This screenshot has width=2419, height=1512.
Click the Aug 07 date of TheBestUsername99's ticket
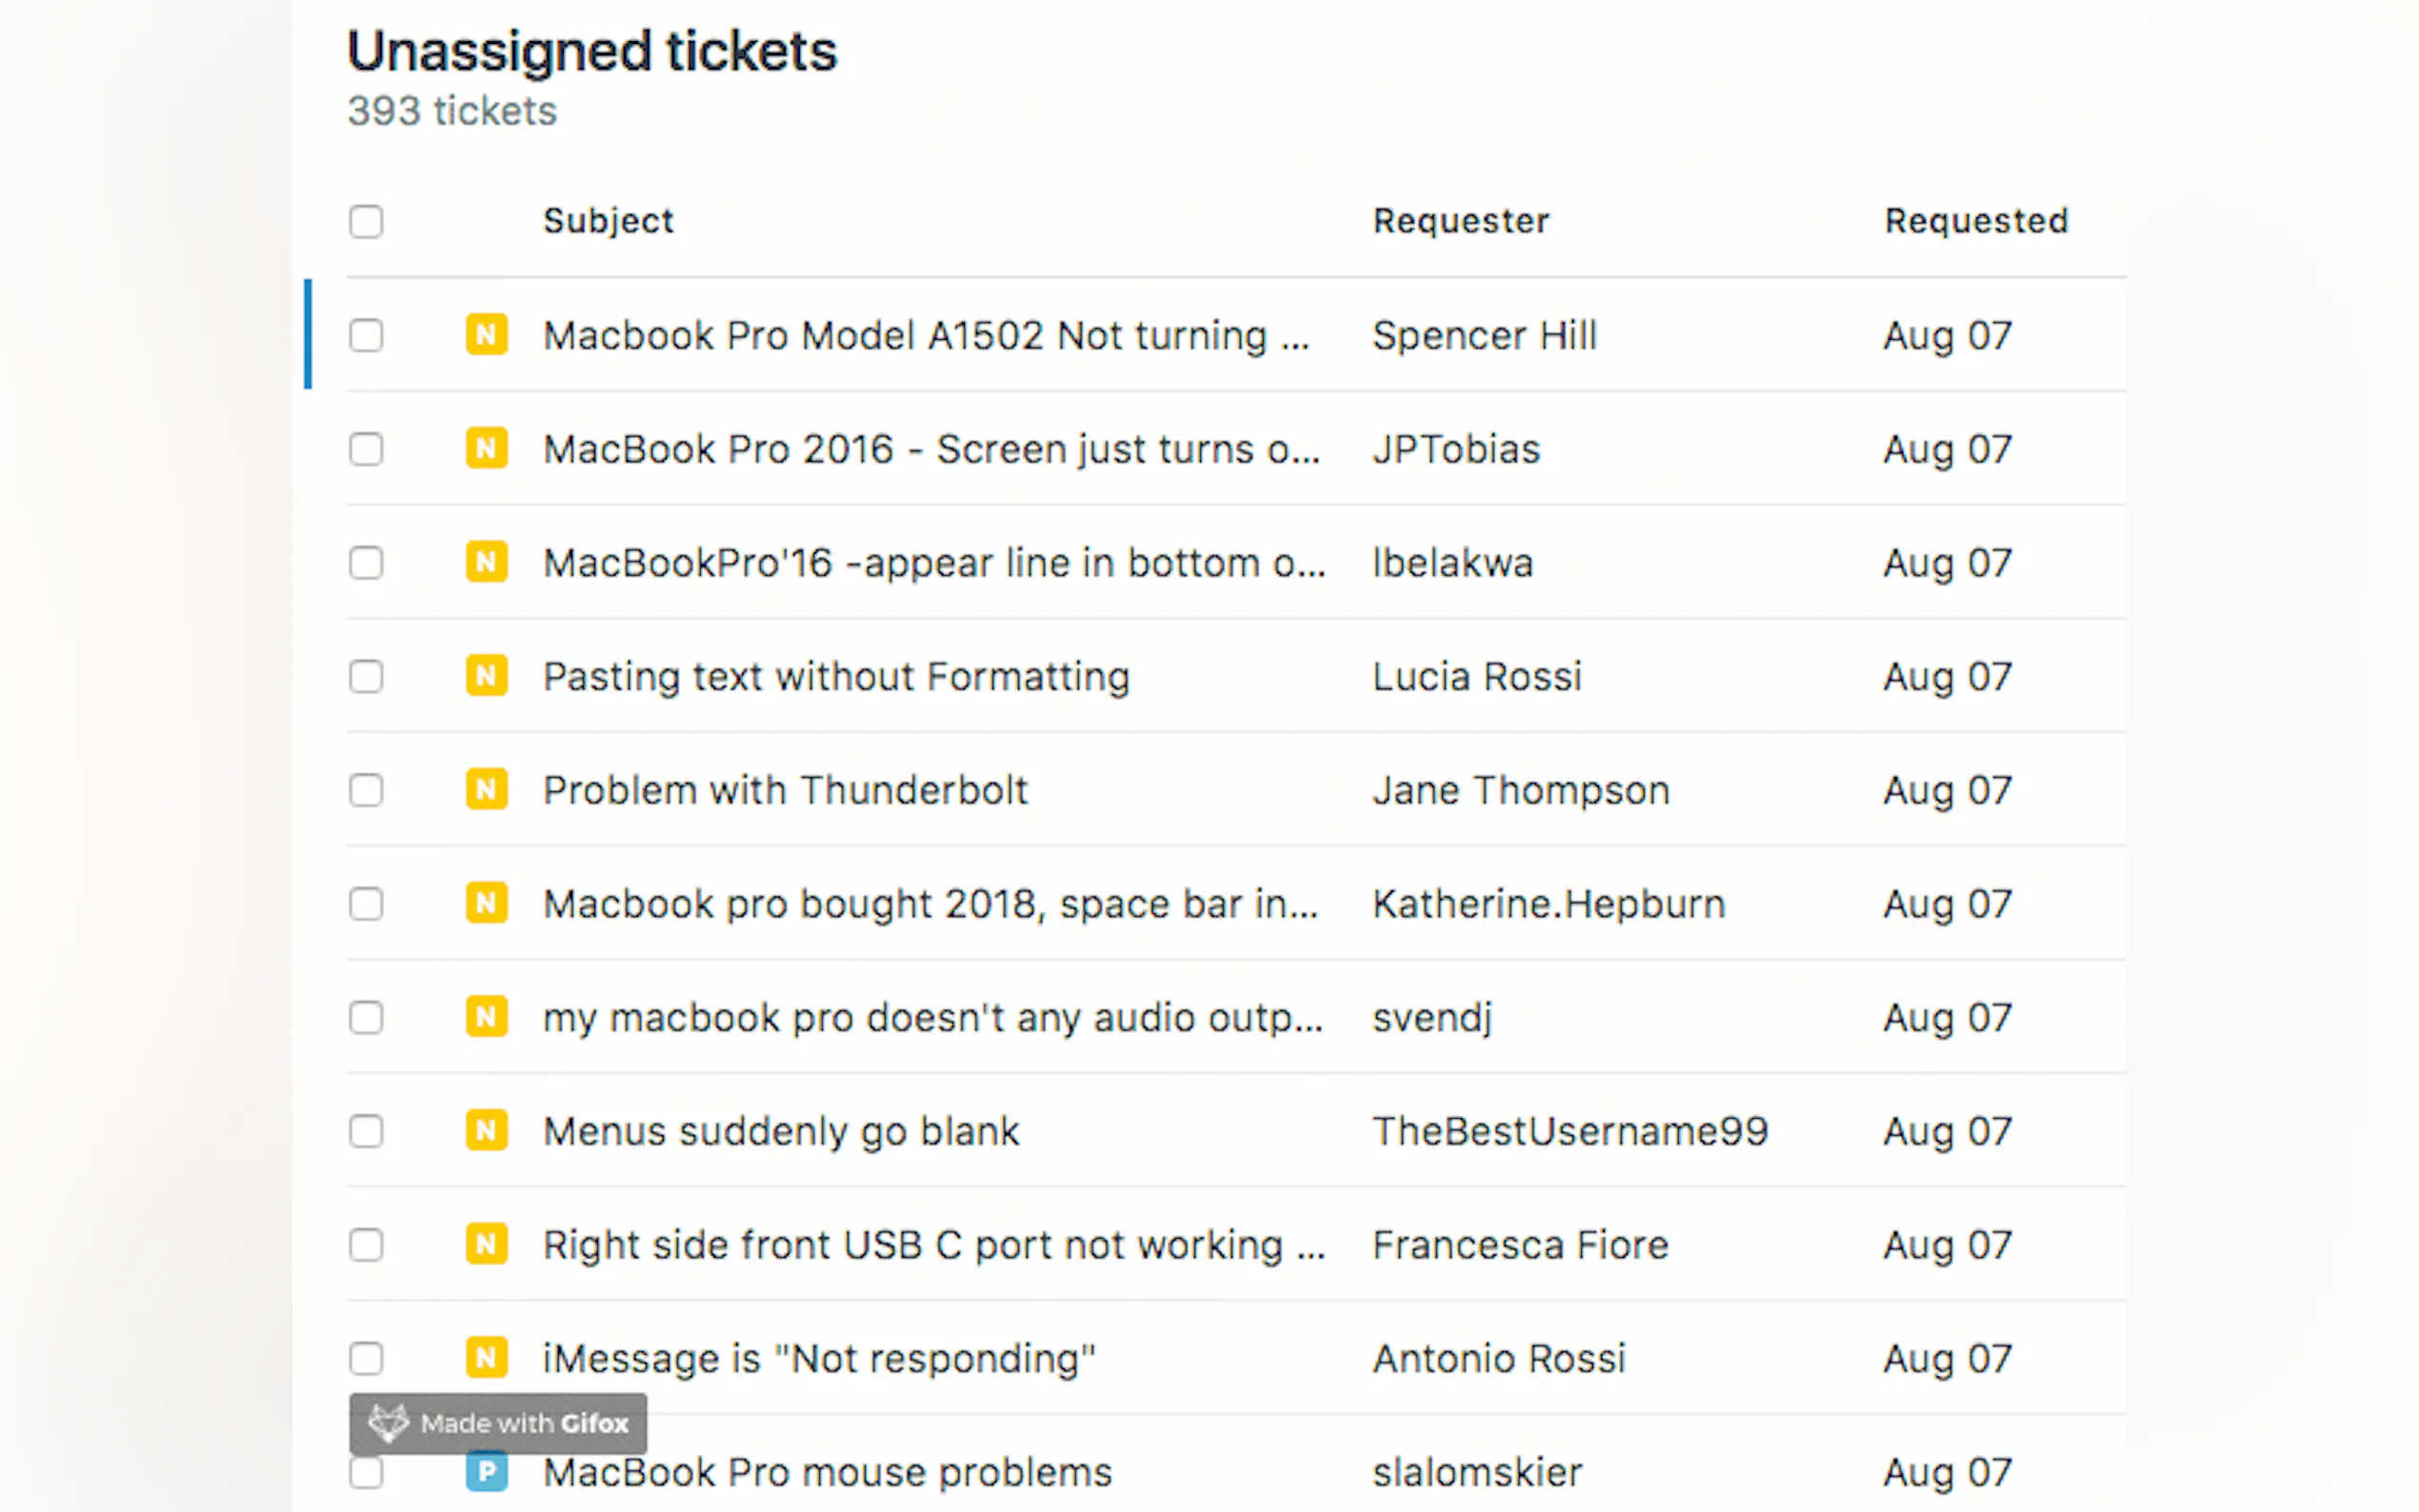pyautogui.click(x=1947, y=1132)
